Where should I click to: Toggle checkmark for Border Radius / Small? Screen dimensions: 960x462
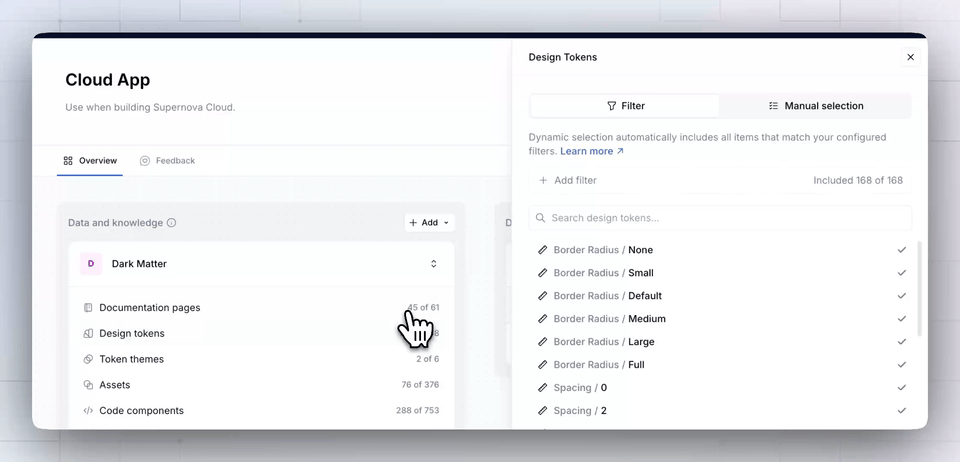click(901, 273)
